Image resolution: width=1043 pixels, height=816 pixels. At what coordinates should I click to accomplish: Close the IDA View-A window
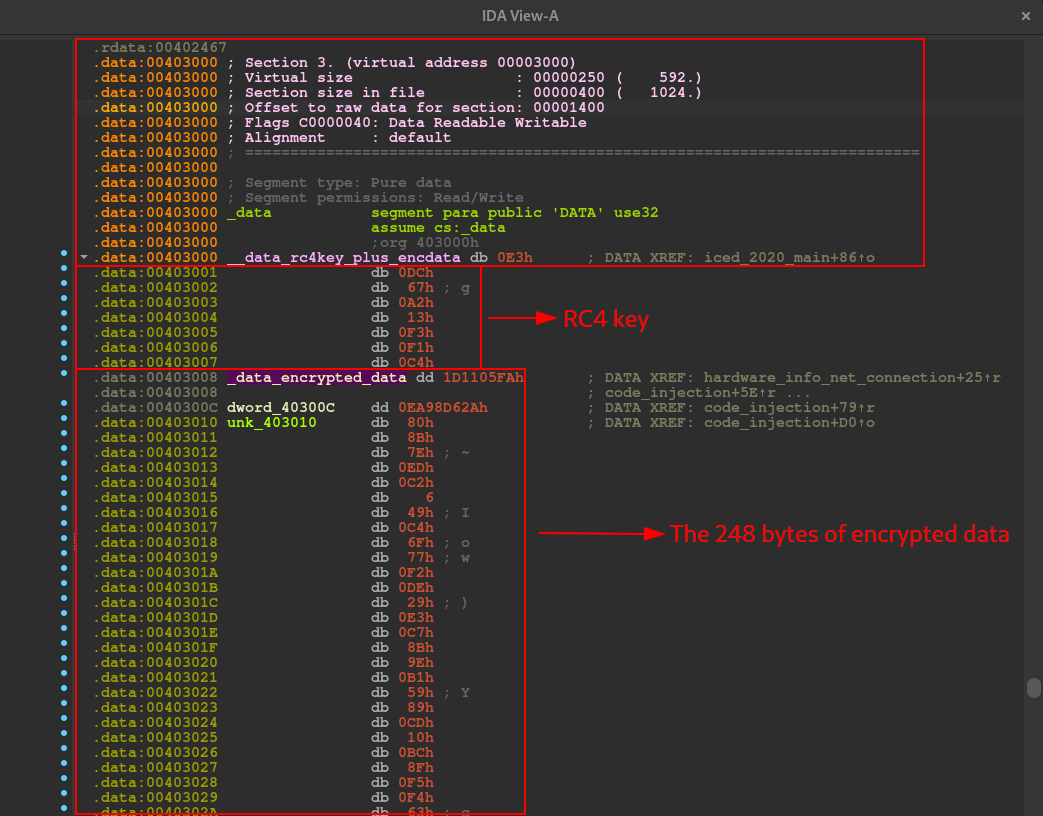pyautogui.click(x=1024, y=16)
